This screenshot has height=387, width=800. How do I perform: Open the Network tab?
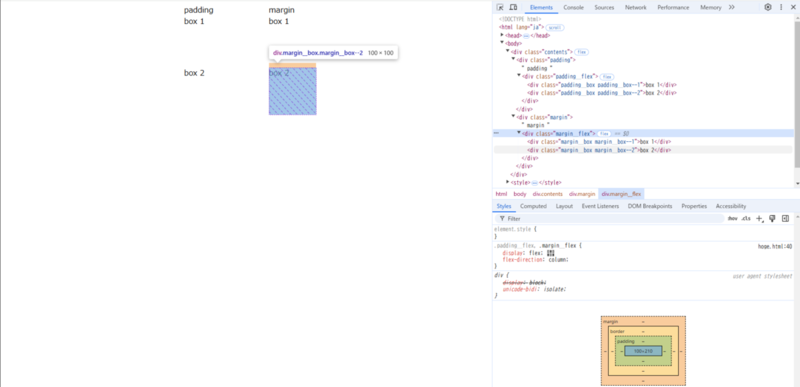pos(636,7)
